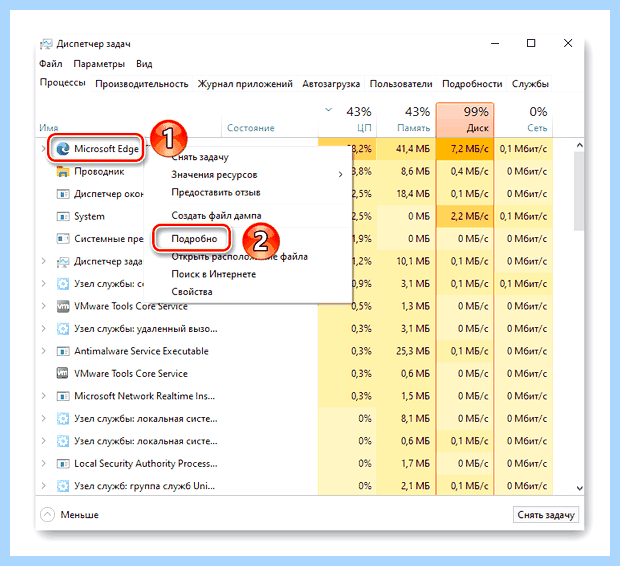Expand Узел служб: группа служб Uni row

[43, 486]
